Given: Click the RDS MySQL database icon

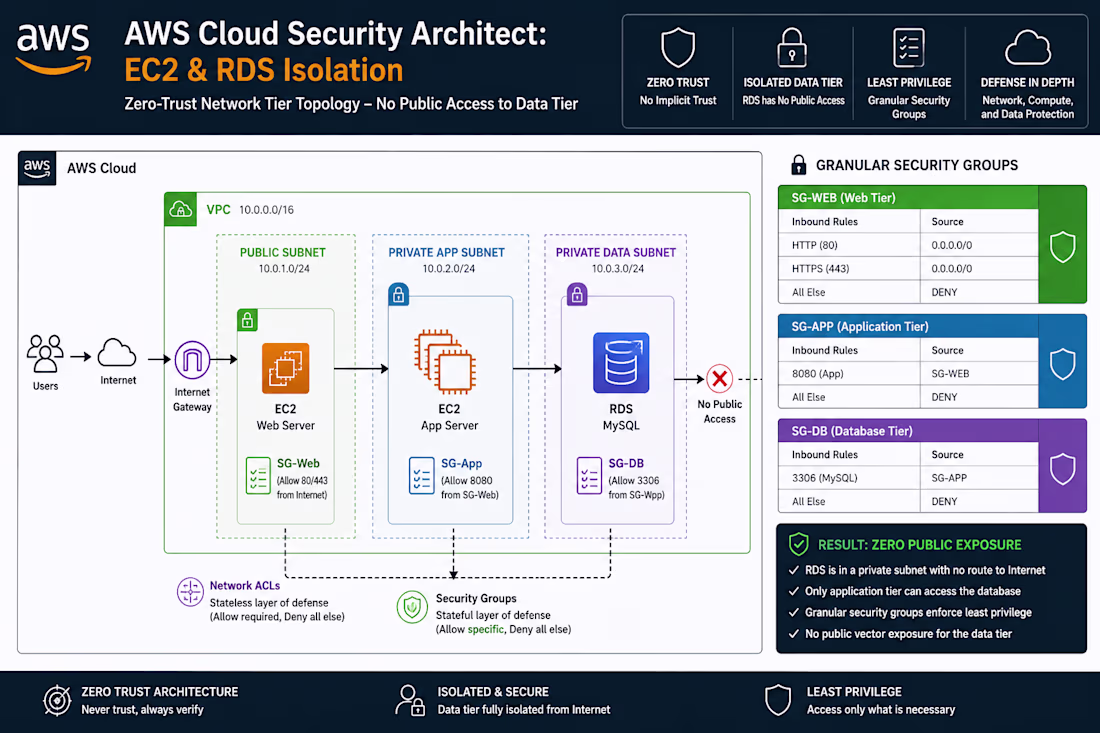Looking at the screenshot, I should tap(621, 363).
